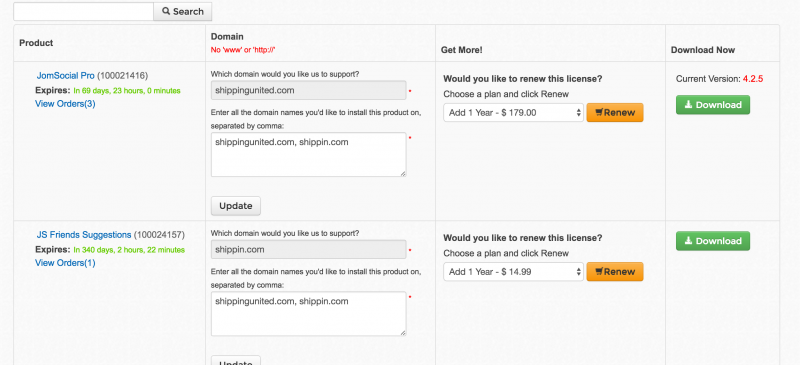Download the JS Friends Suggestions product
Screen dimensions: 800x365
click(x=713, y=241)
